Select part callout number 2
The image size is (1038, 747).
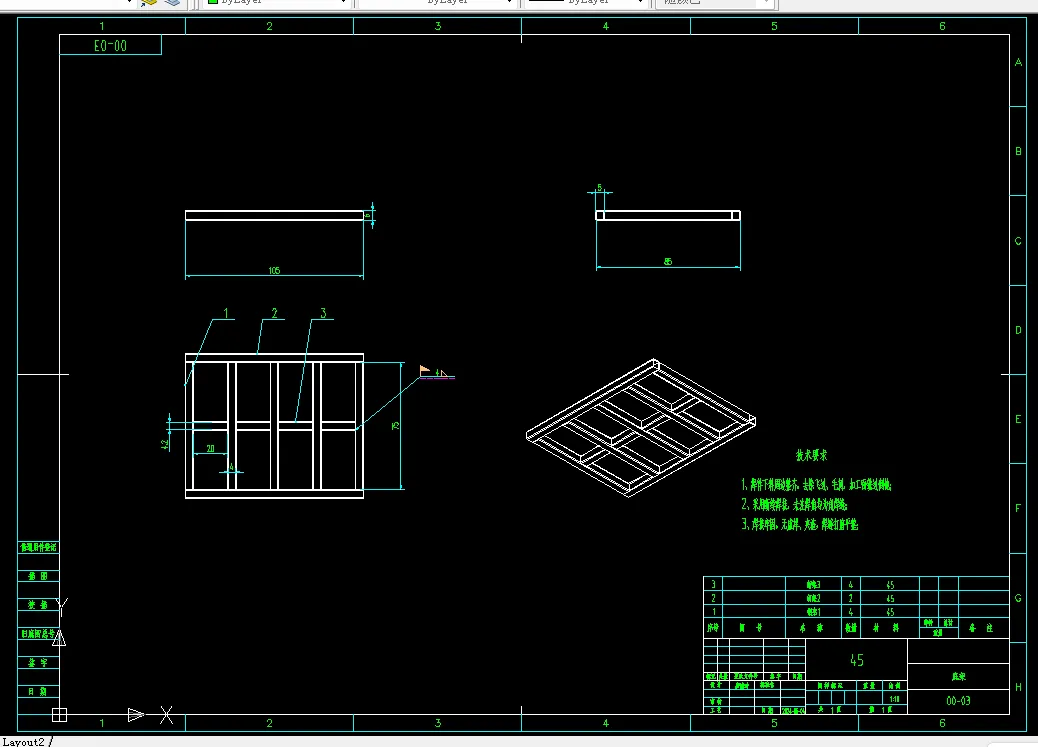click(274, 313)
